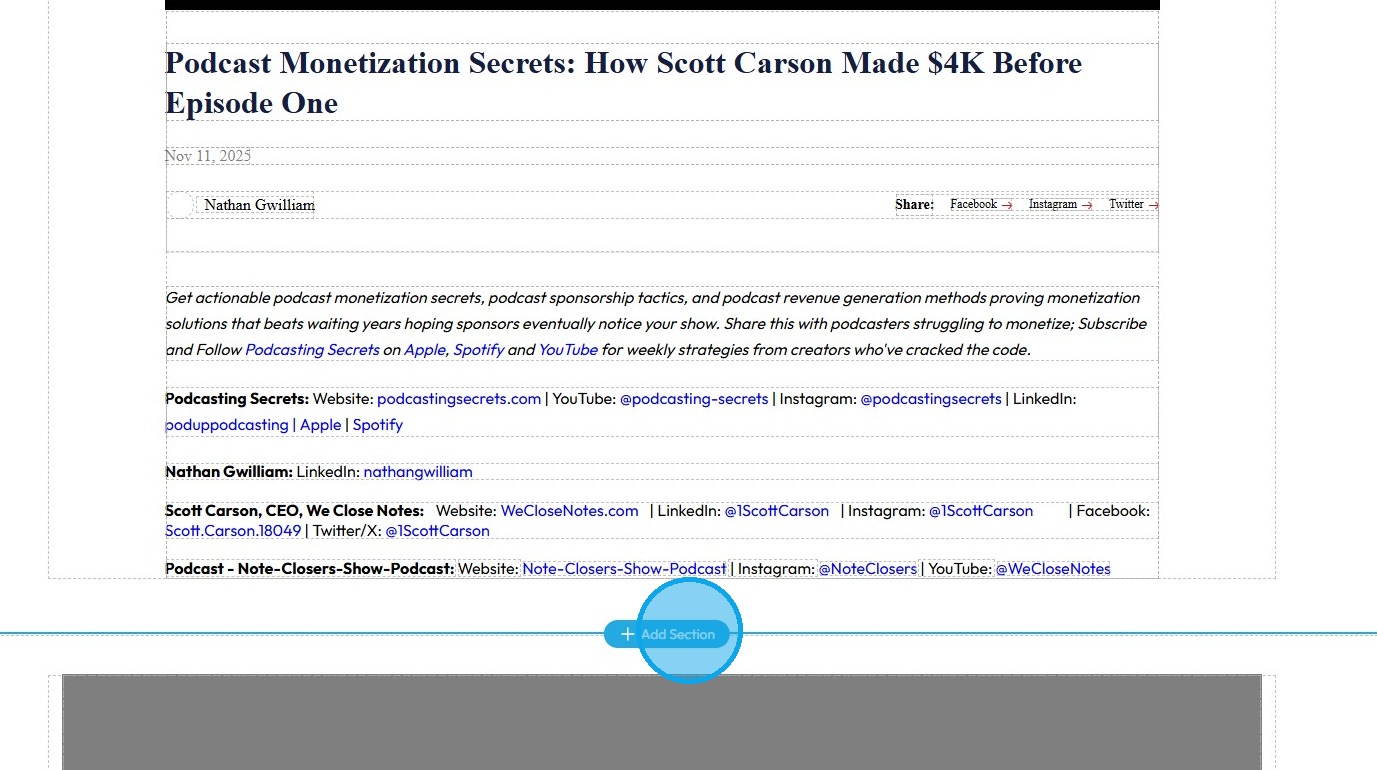This screenshot has height=770, width=1377.
Task: Open the Instagram share link
Action: [x=1060, y=204]
